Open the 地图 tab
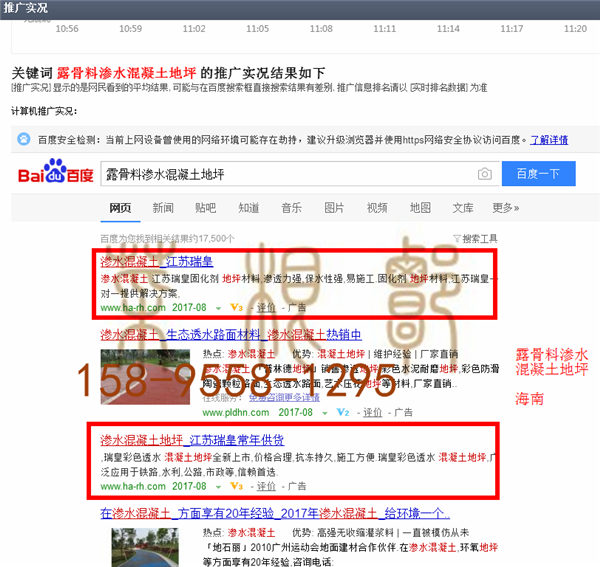This screenshot has width=600, height=567. tap(420, 208)
